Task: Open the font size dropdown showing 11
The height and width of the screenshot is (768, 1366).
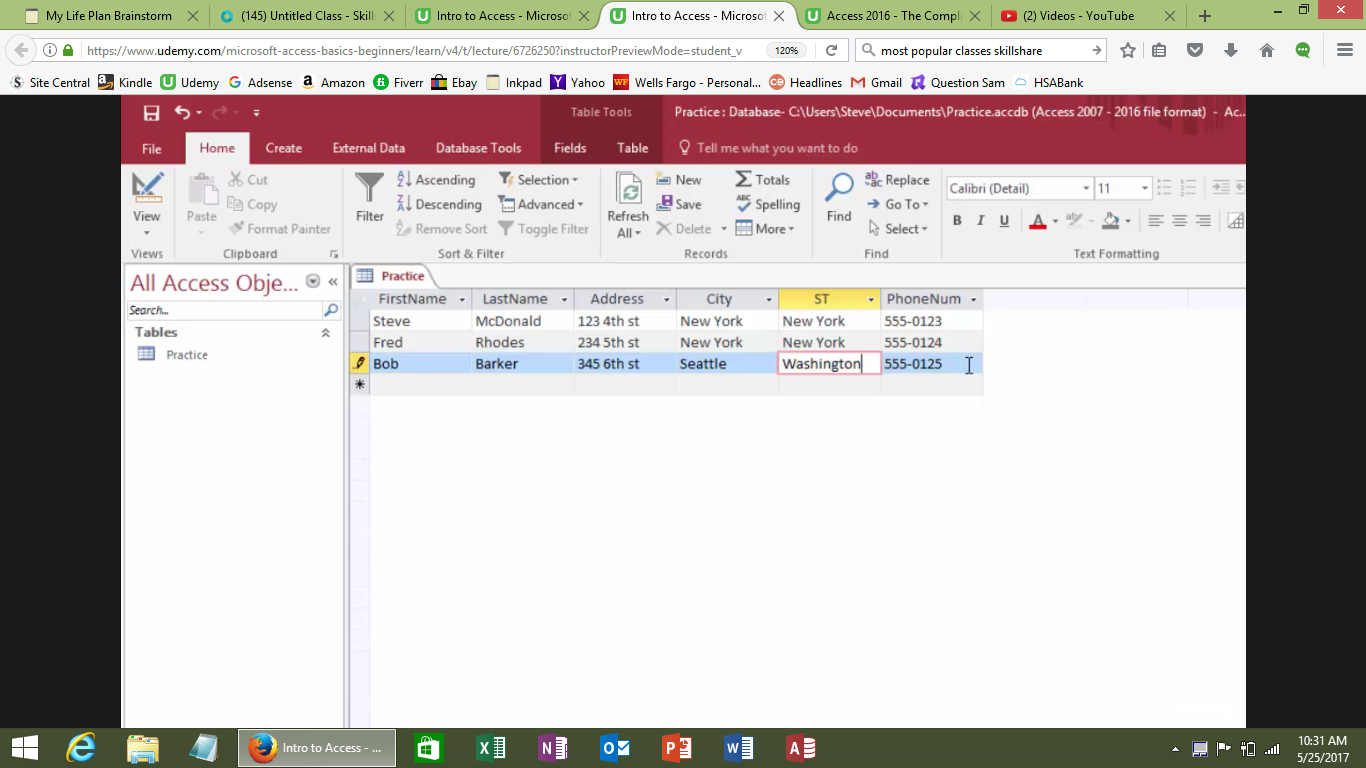Action: click(x=1144, y=188)
